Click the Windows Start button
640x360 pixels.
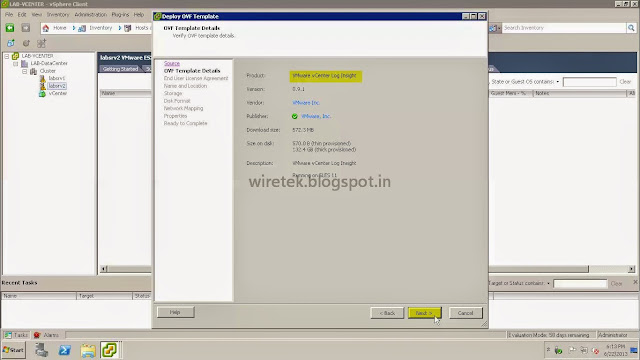(x=13, y=350)
